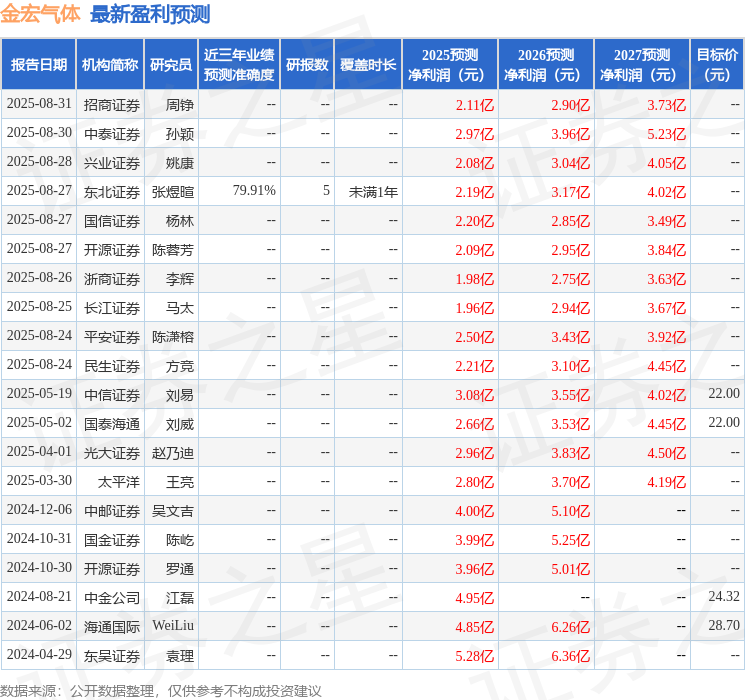Select 平安证券 institution cell
The height and width of the screenshot is (700, 745).
(112, 337)
